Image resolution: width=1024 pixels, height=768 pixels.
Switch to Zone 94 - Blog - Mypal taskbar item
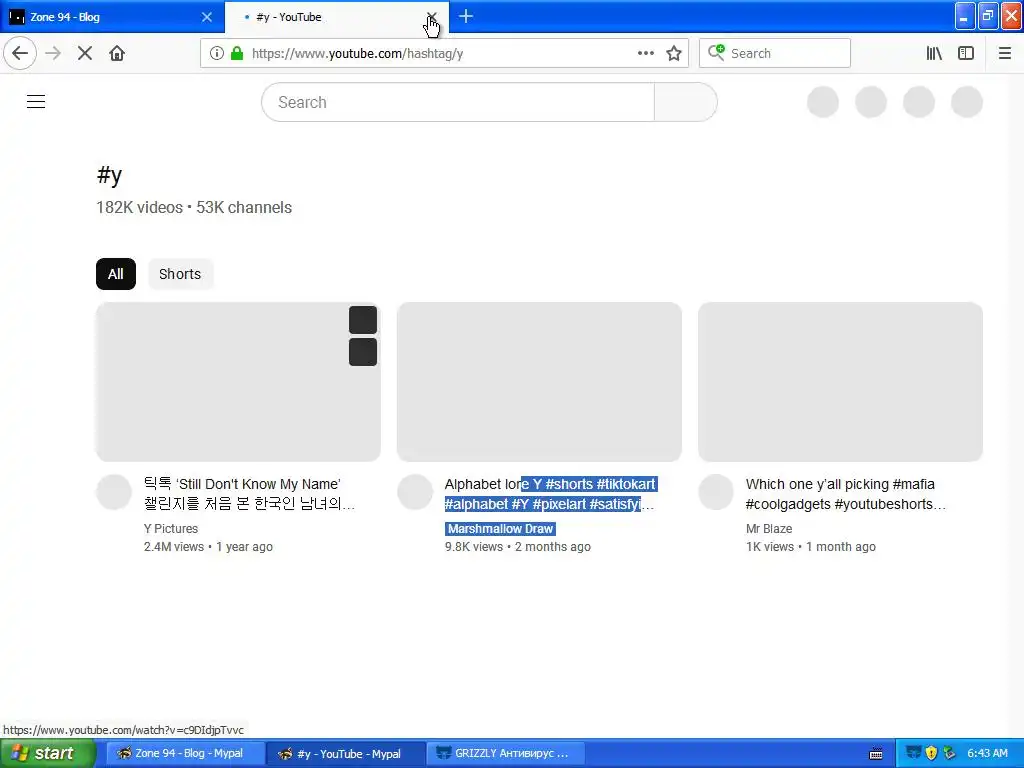(185, 753)
